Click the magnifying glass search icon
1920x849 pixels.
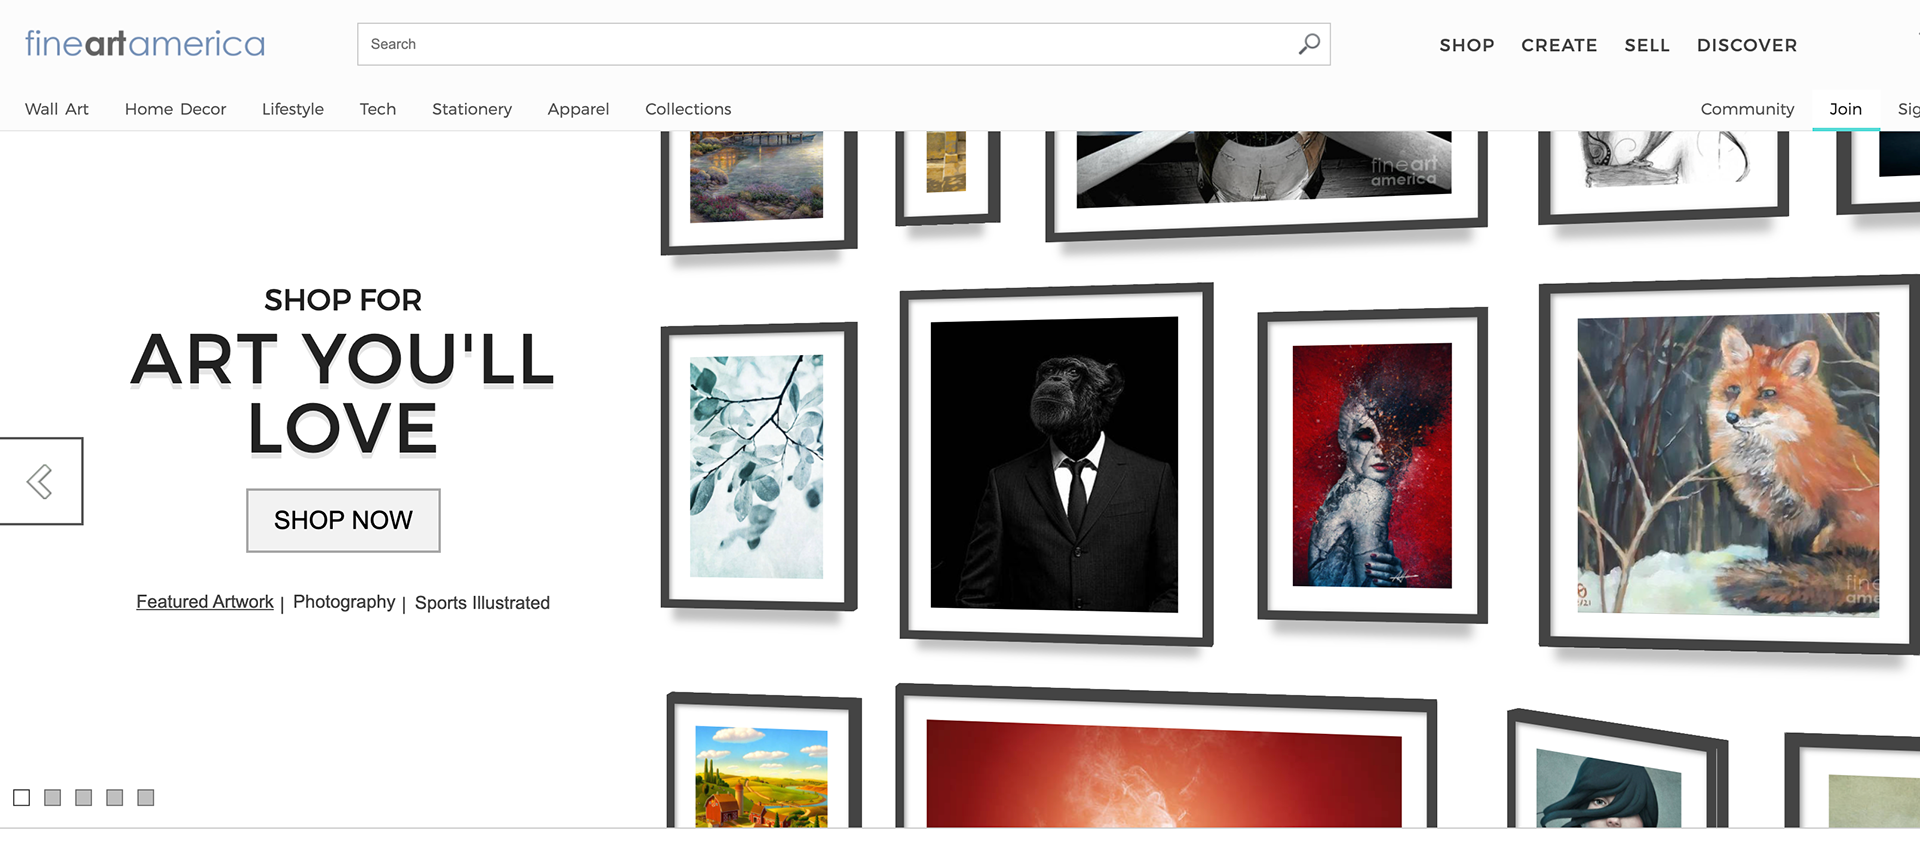click(x=1309, y=44)
